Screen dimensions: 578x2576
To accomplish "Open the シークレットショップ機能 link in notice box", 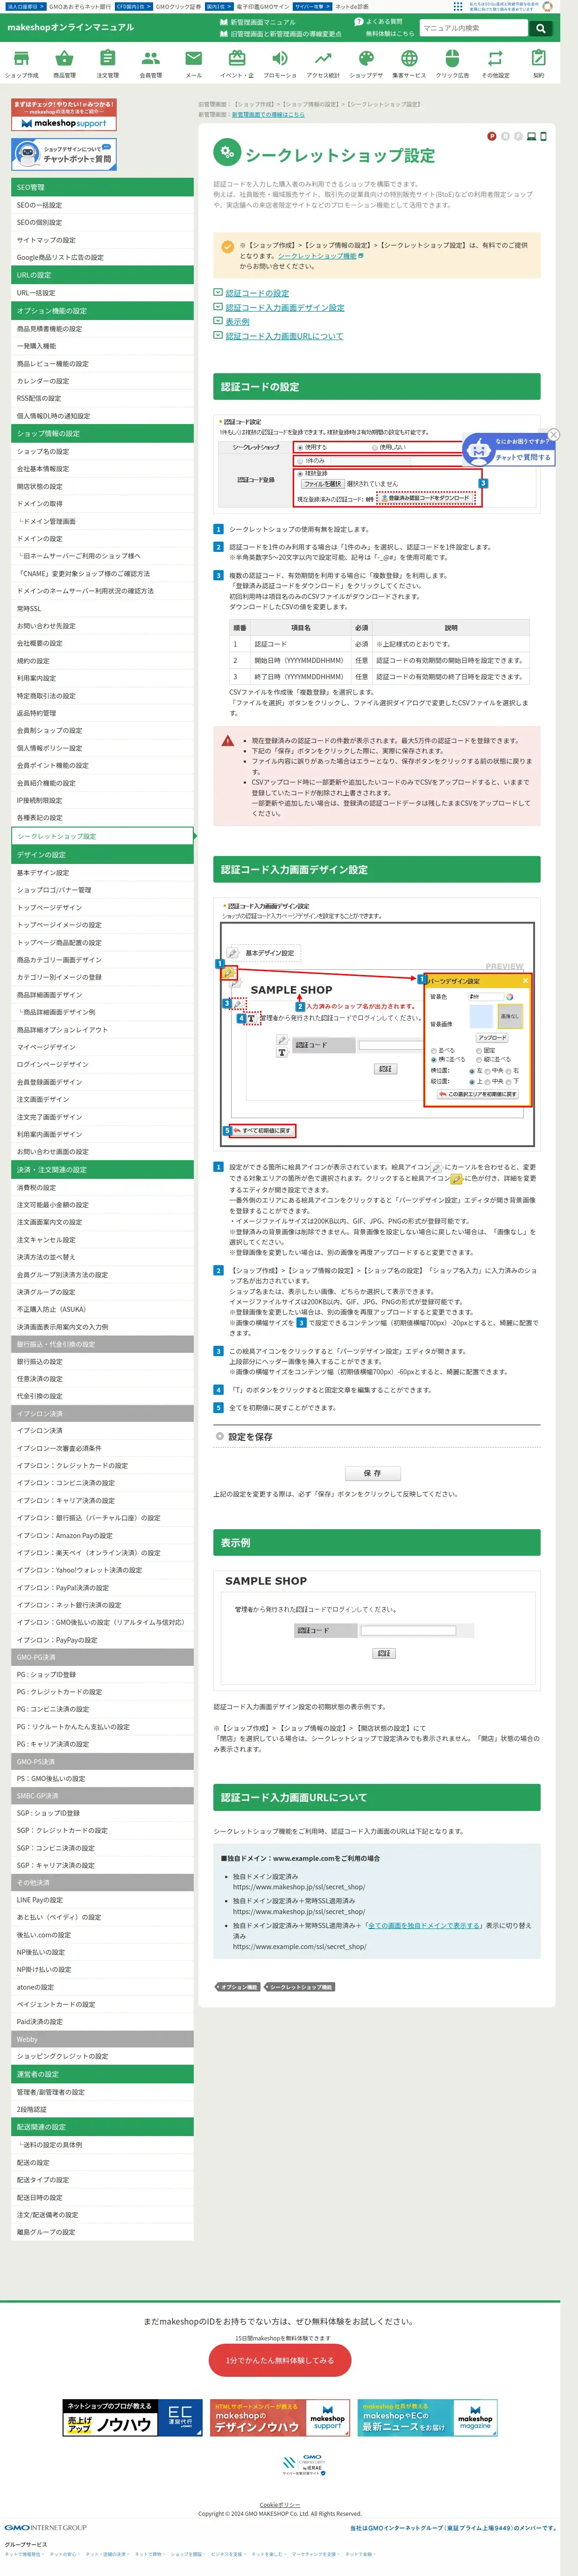I will click(x=317, y=256).
